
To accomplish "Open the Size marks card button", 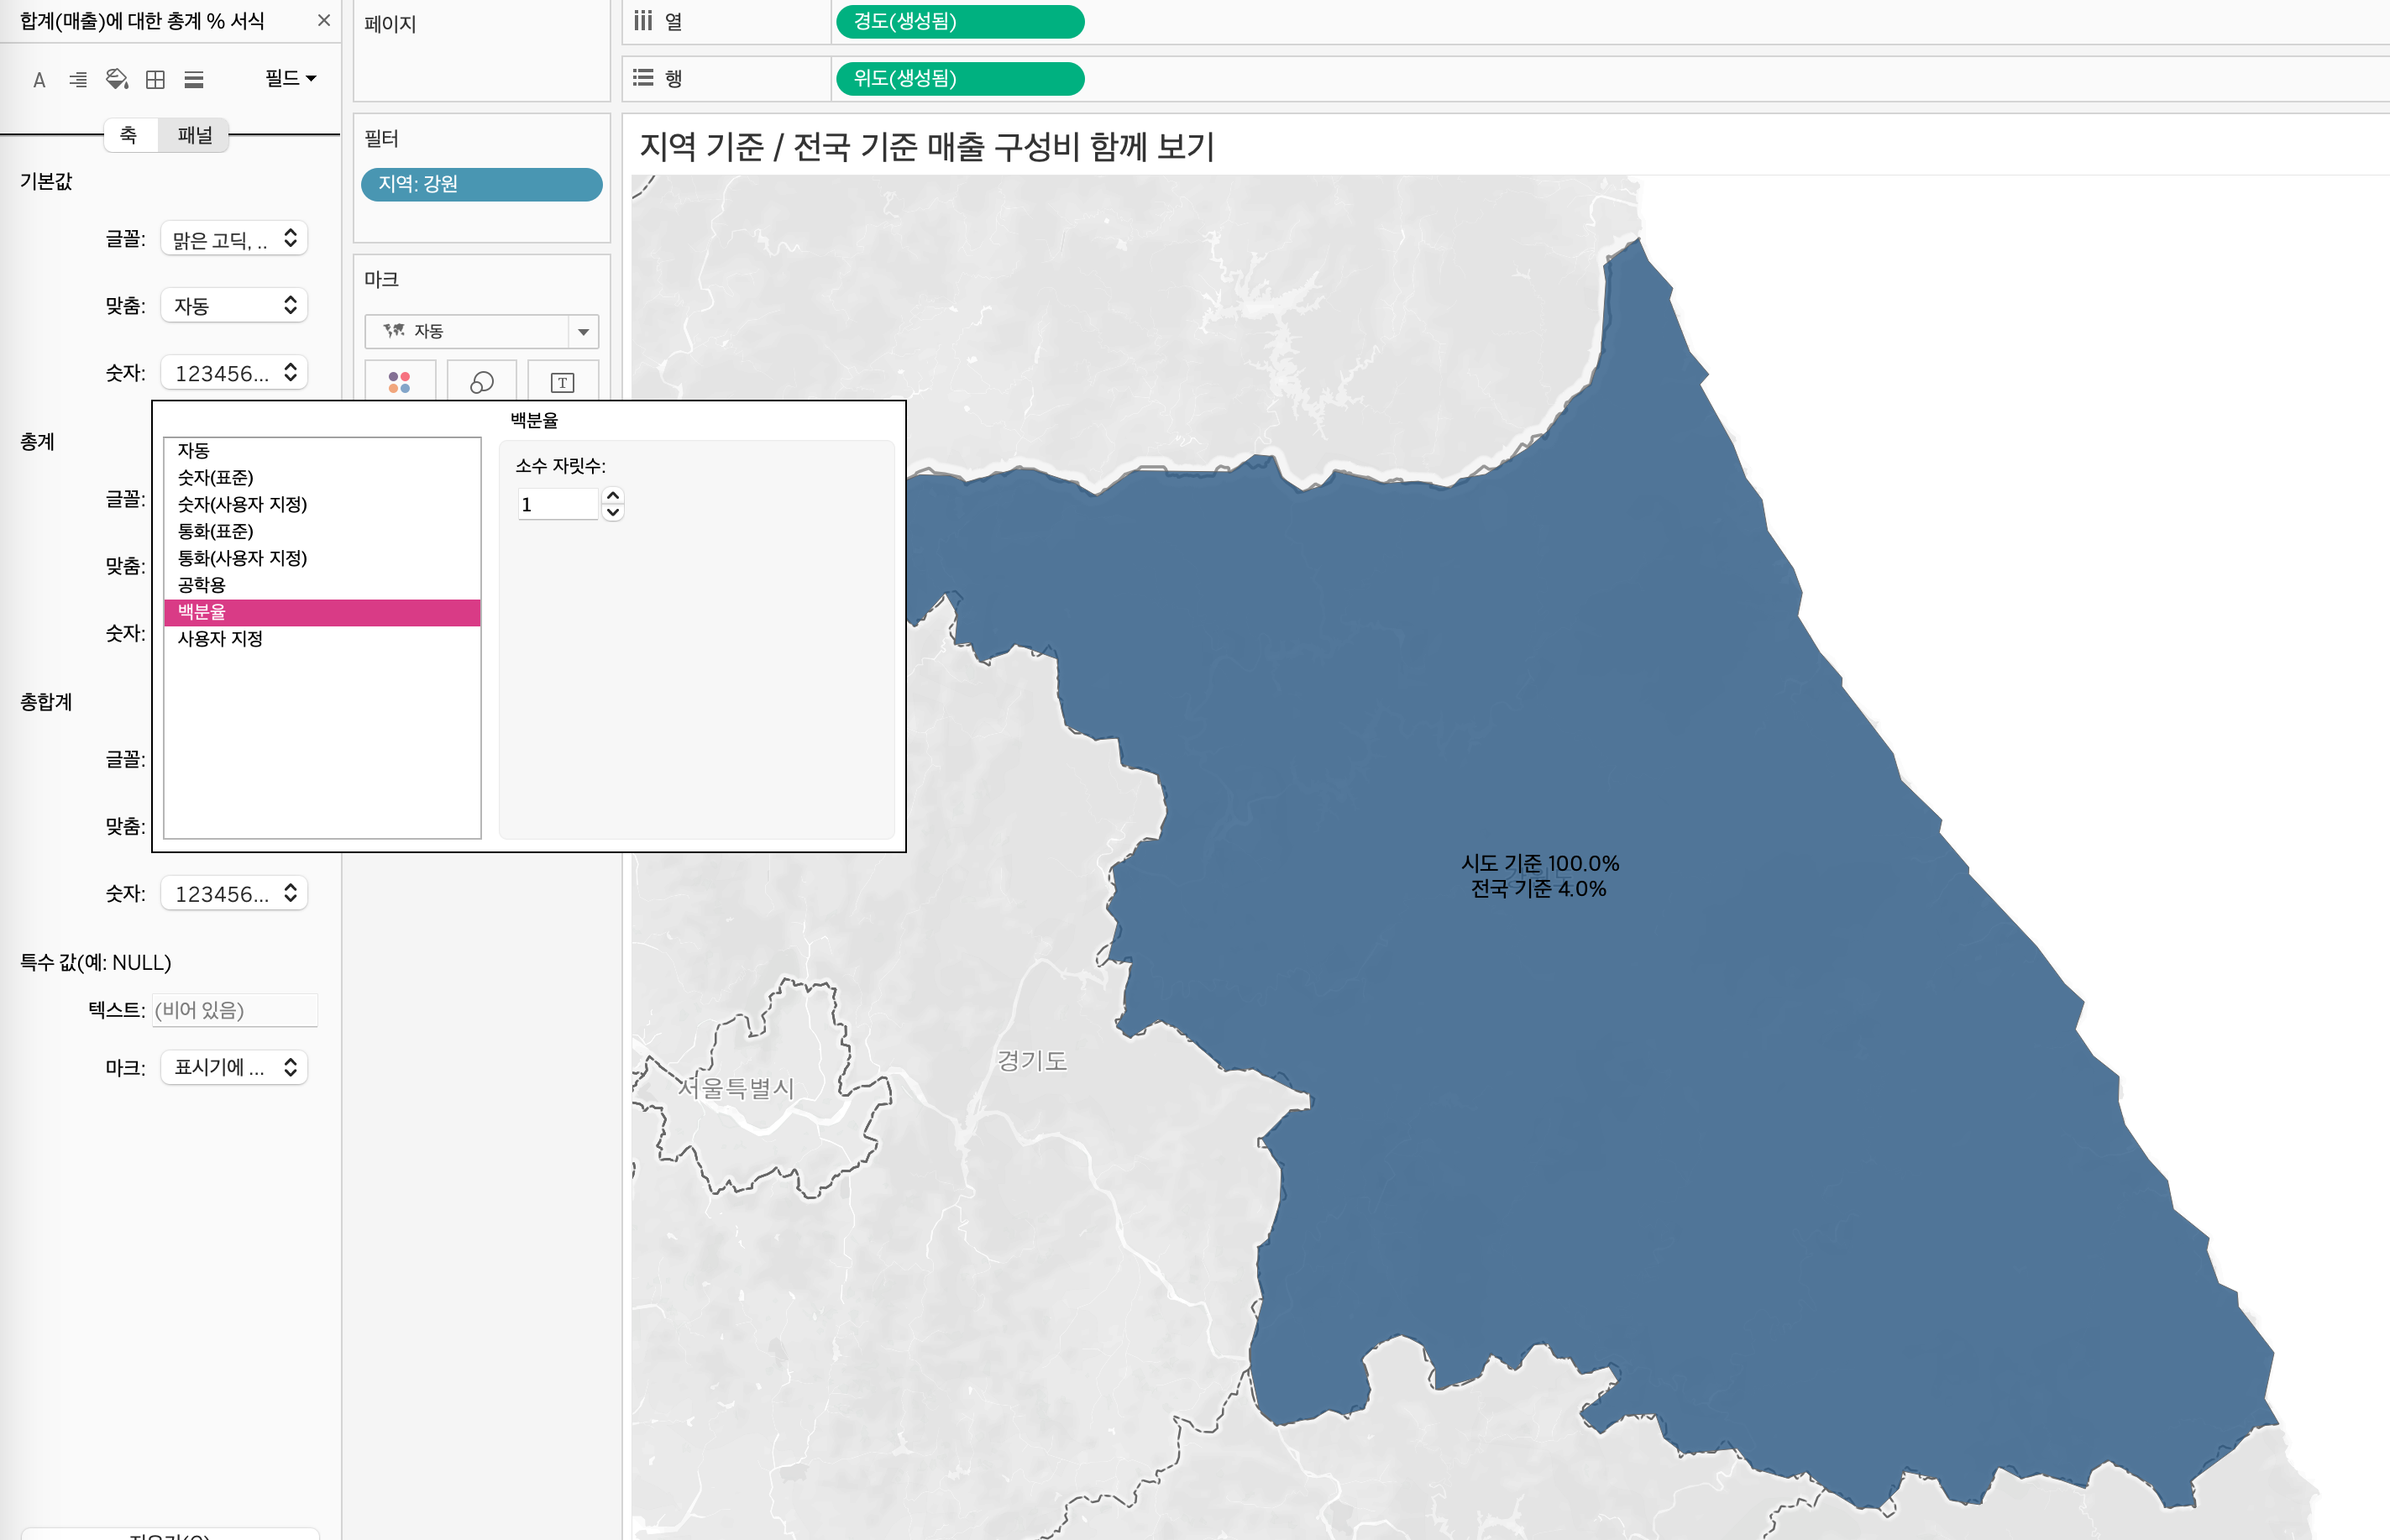I will 482,382.
